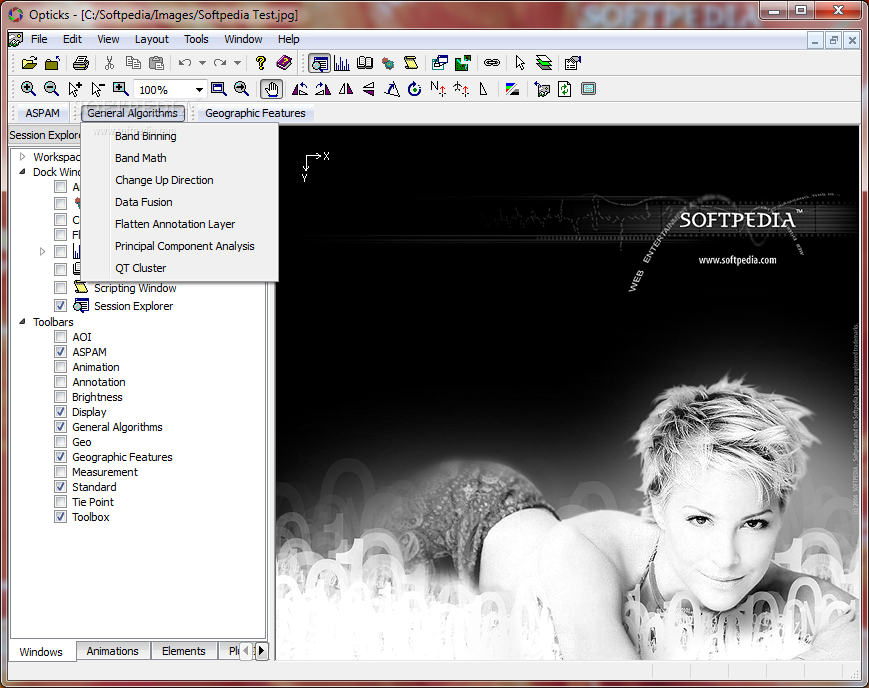Click the Zoom to fit rectangle icon
The height and width of the screenshot is (688, 869).
218,89
